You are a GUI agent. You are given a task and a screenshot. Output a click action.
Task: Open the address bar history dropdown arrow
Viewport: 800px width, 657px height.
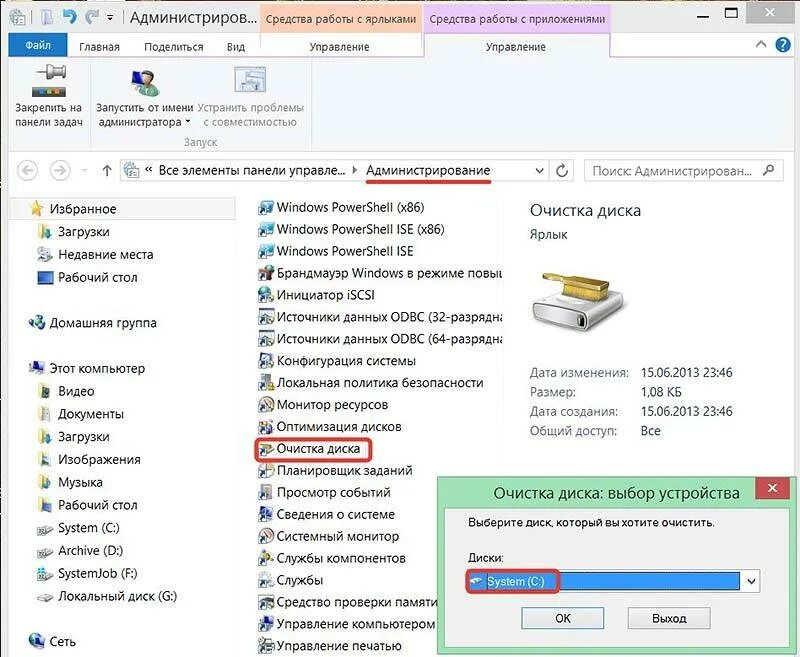point(539,169)
